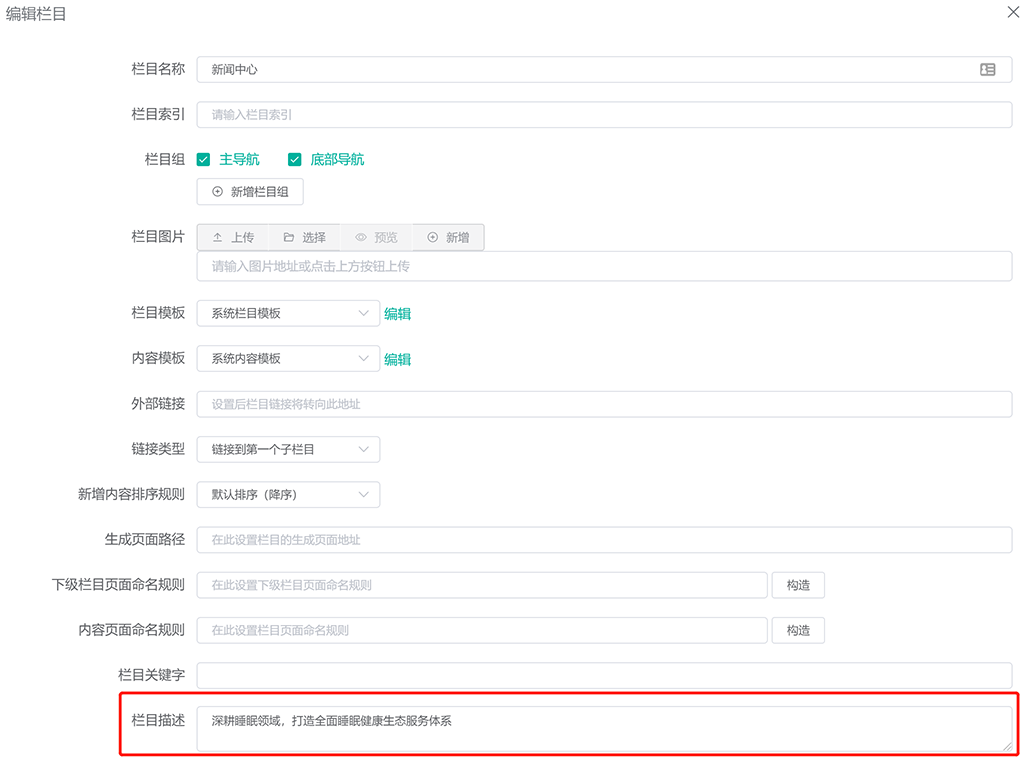The width and height of the screenshot is (1024, 757).
Task: Click the 新增 image button
Action: tap(448, 238)
